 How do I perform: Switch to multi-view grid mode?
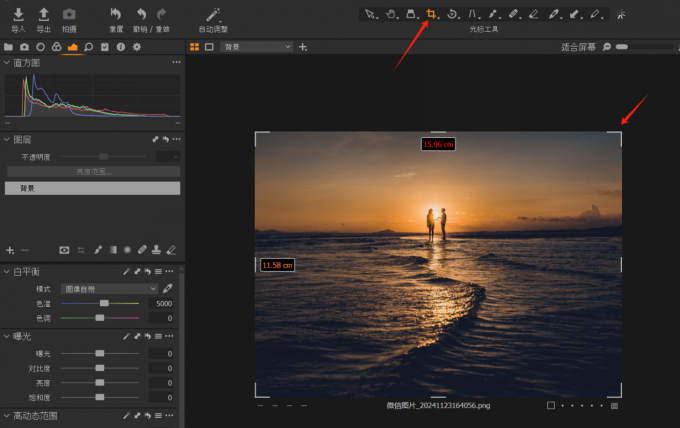click(x=195, y=47)
